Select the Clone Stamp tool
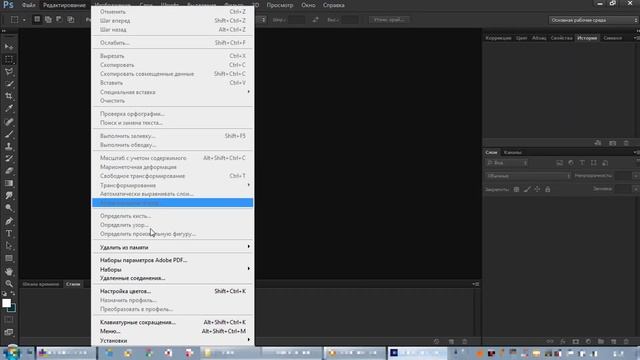 coord(9,146)
